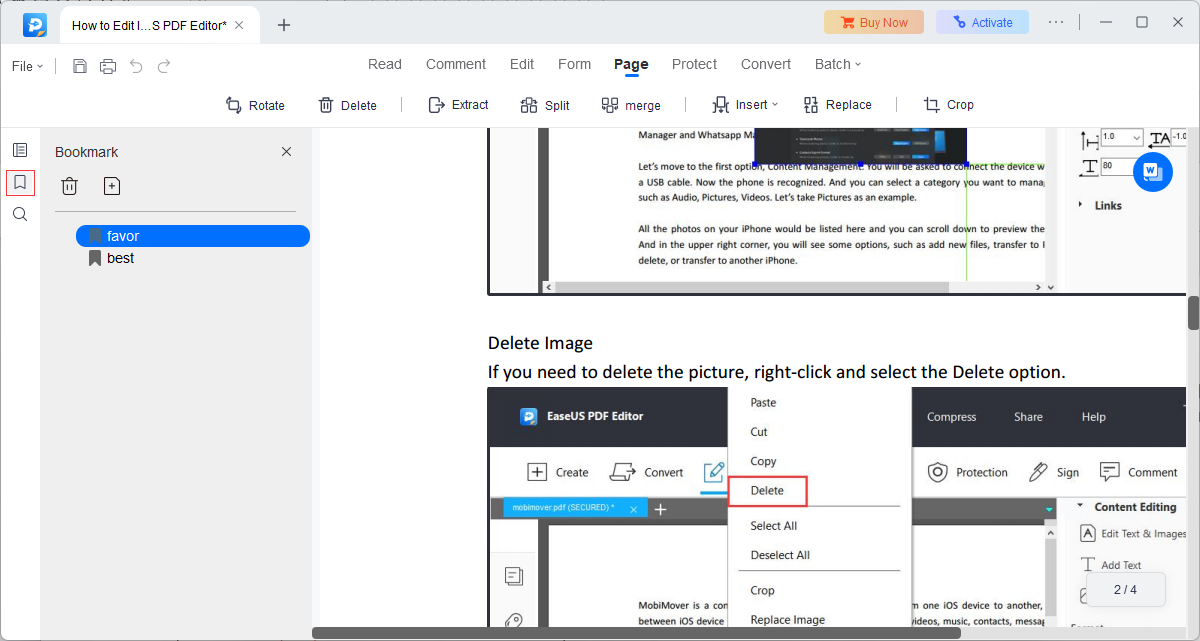Select the Split document tool
The width and height of the screenshot is (1200, 641).
[x=545, y=105]
